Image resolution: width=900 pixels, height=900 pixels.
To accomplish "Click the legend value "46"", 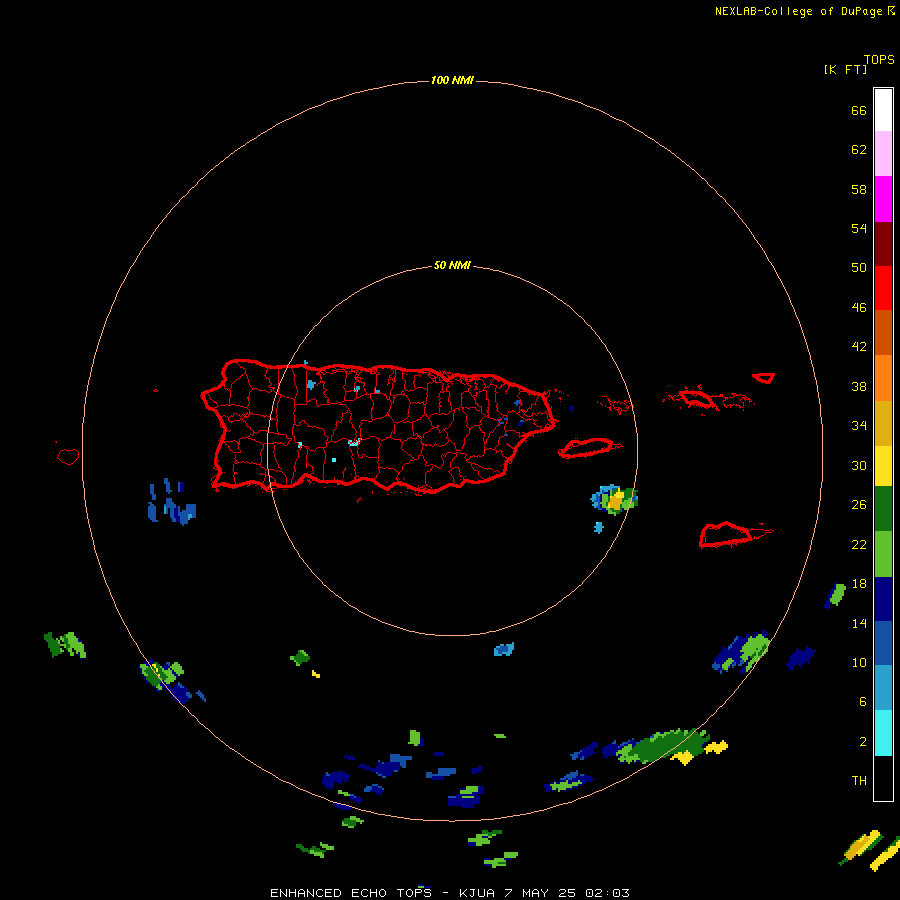I will tap(859, 307).
